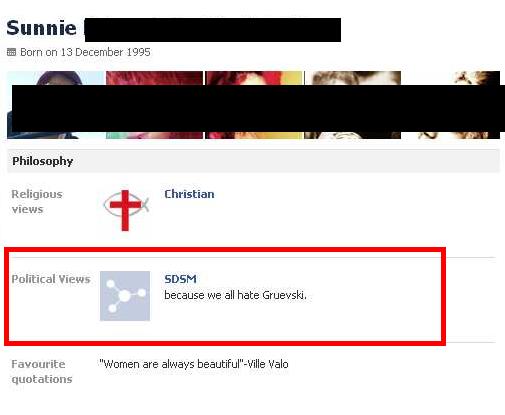Click the Sunnie profile name heading
This screenshot has height=415, width=505.
tap(41, 28)
